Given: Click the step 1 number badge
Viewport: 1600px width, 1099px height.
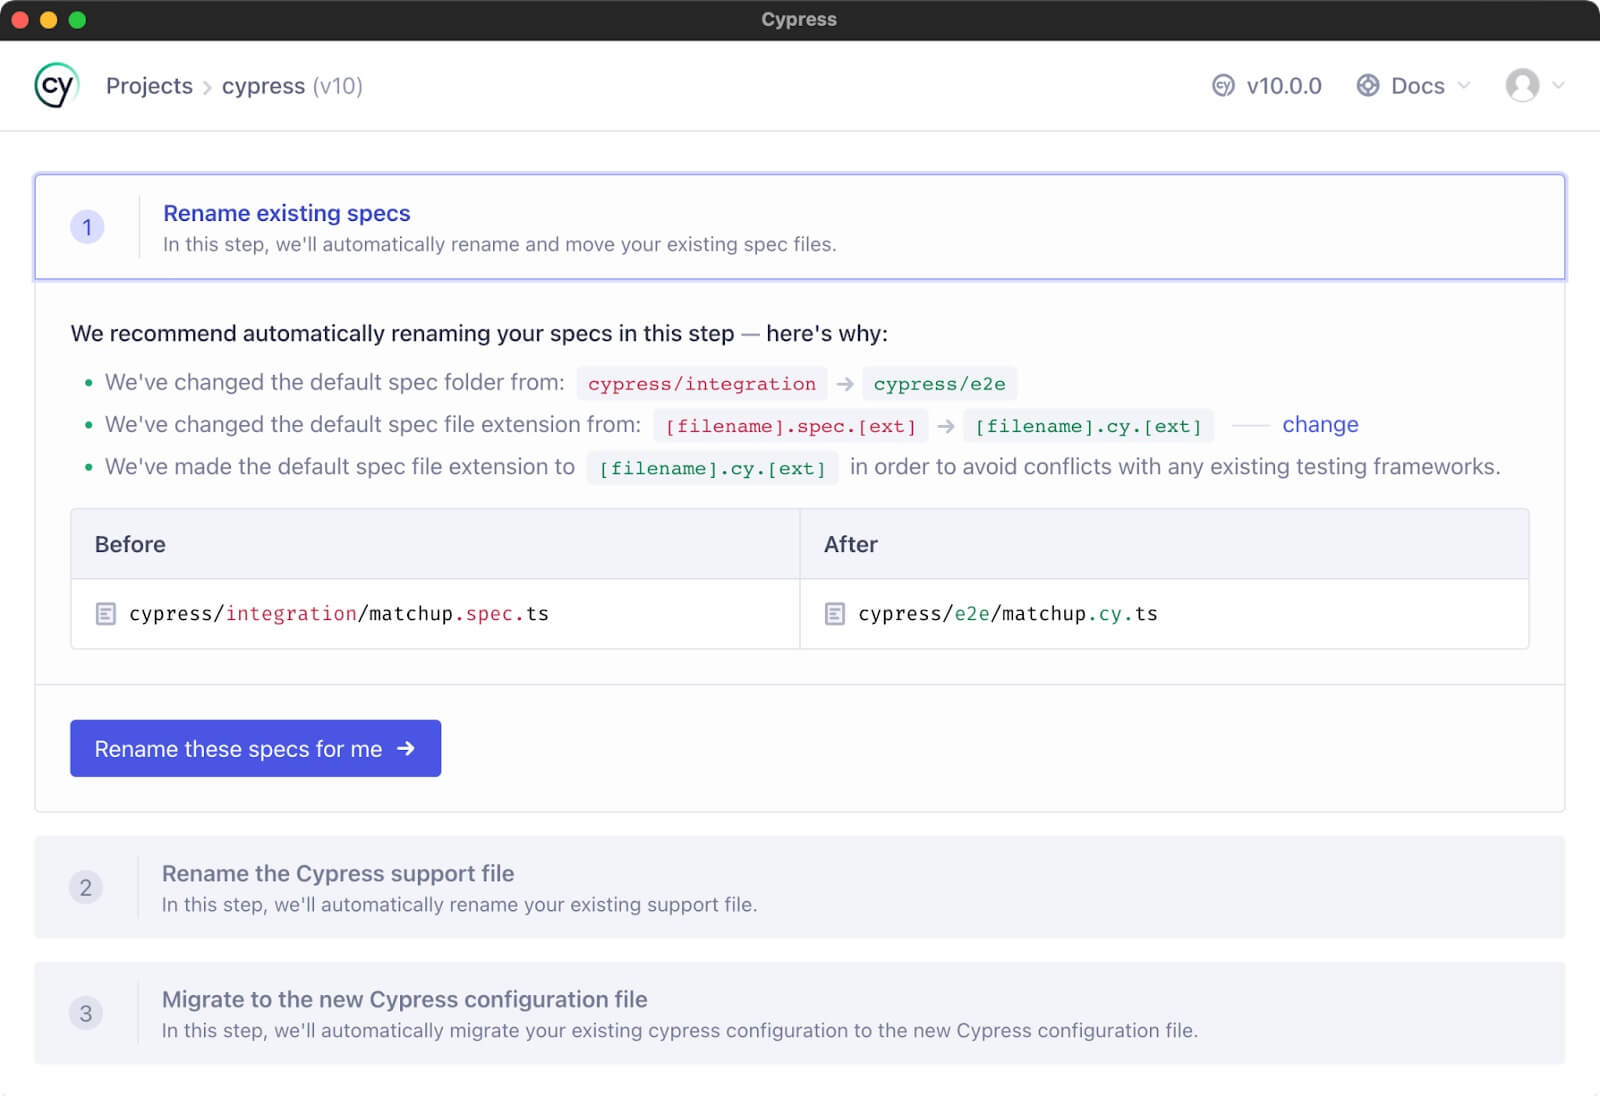Looking at the screenshot, I should click(87, 227).
